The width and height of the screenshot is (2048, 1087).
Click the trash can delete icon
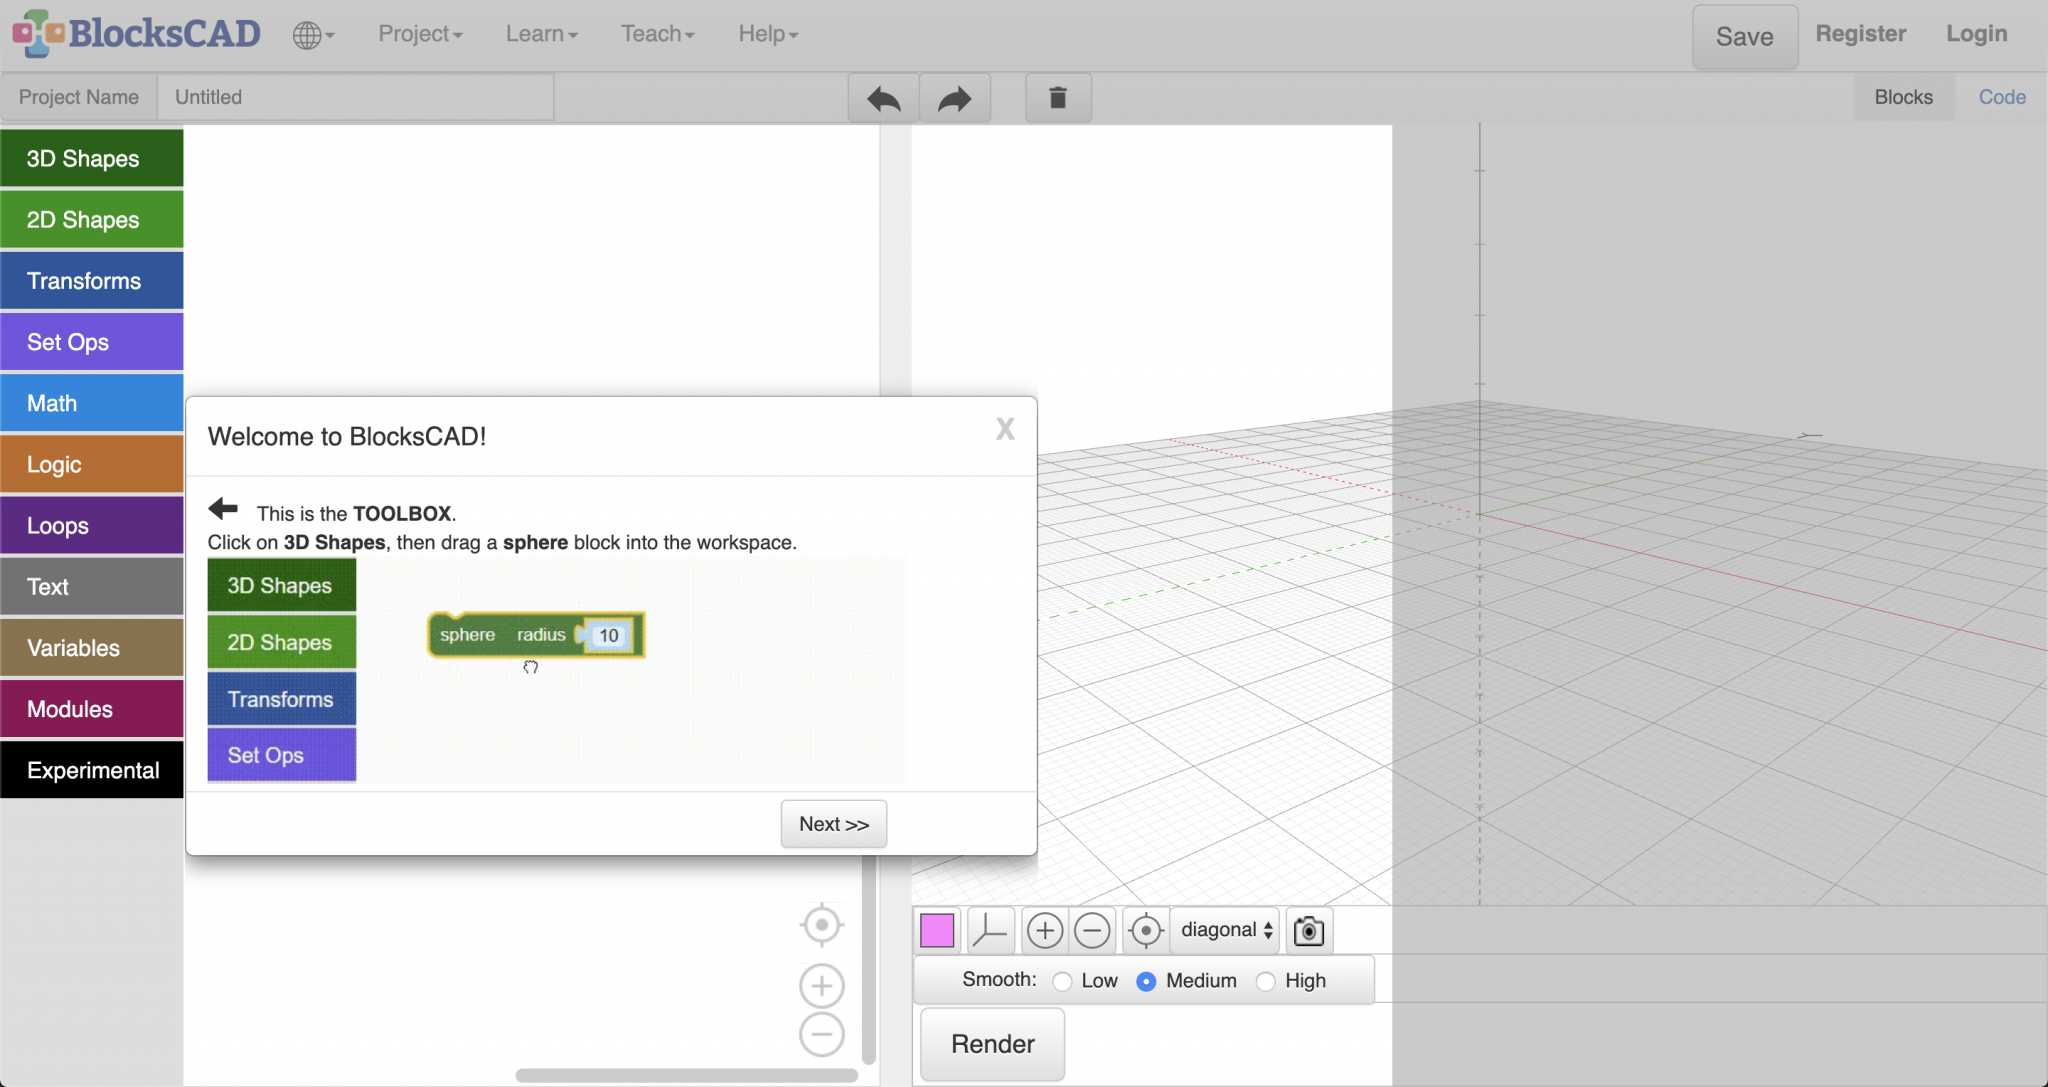click(1058, 98)
